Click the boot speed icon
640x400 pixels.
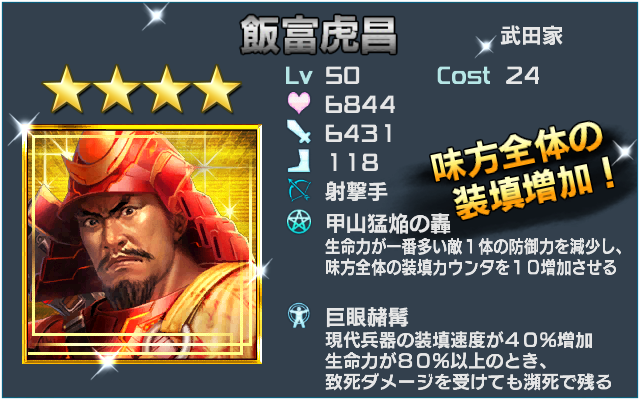[299, 161]
